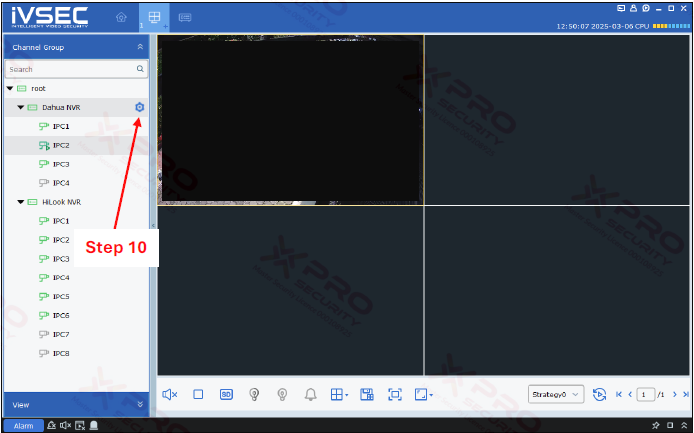The width and height of the screenshot is (694, 433).
Task: Jump to the first page
Action: point(619,394)
